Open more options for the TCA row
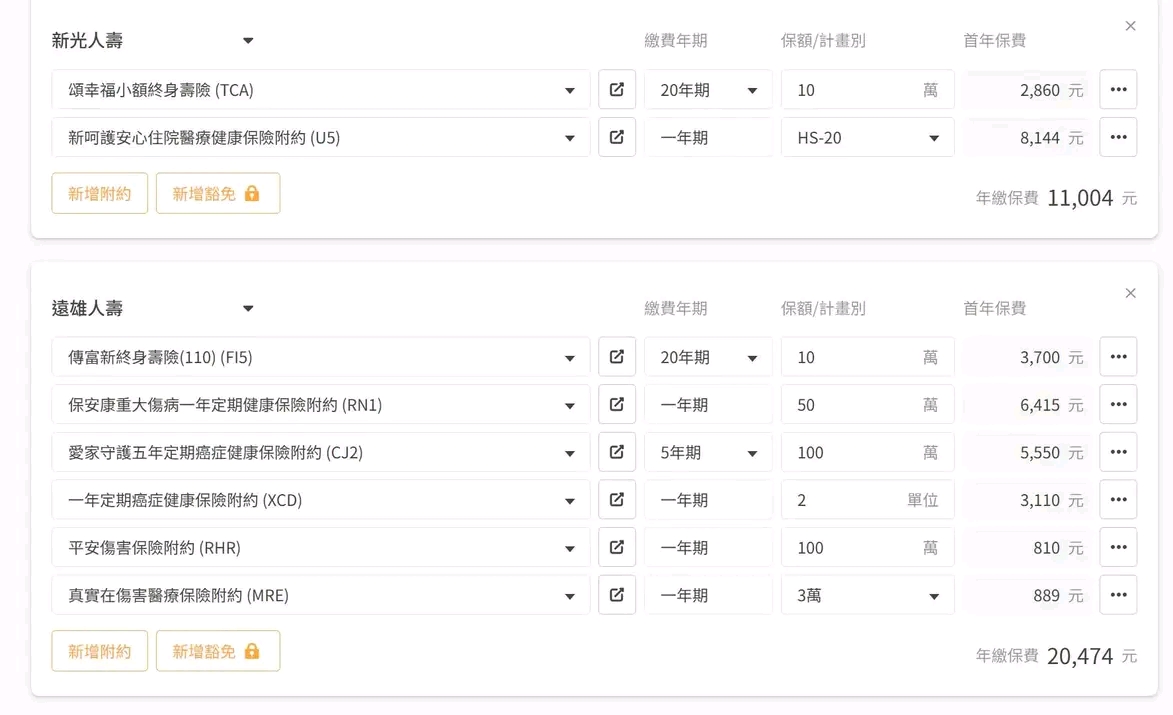 pyautogui.click(x=1118, y=90)
